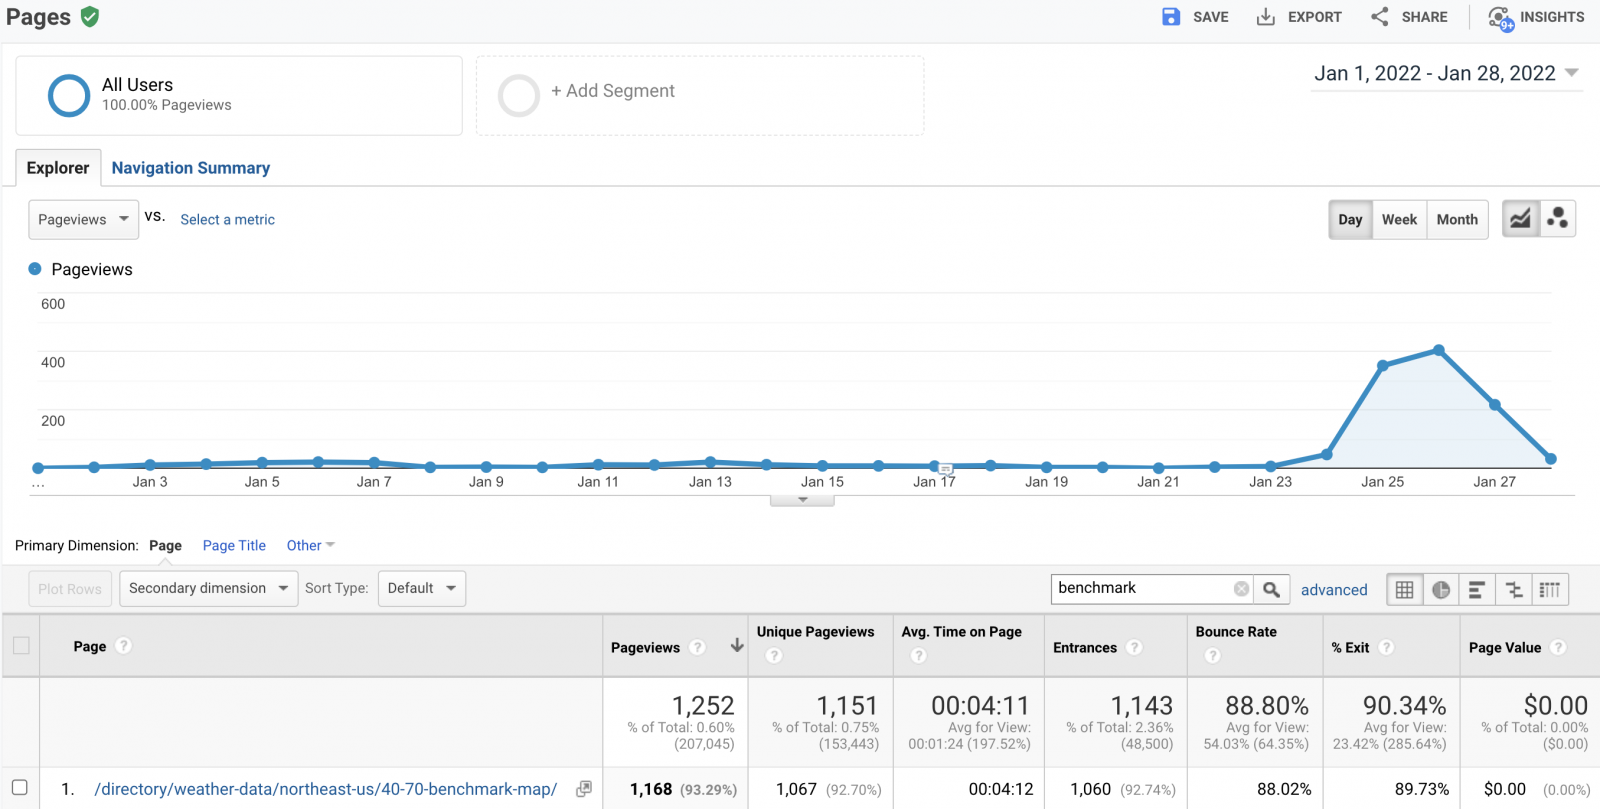
Task: Switch to the Navigation Summary tab
Action: [190, 168]
